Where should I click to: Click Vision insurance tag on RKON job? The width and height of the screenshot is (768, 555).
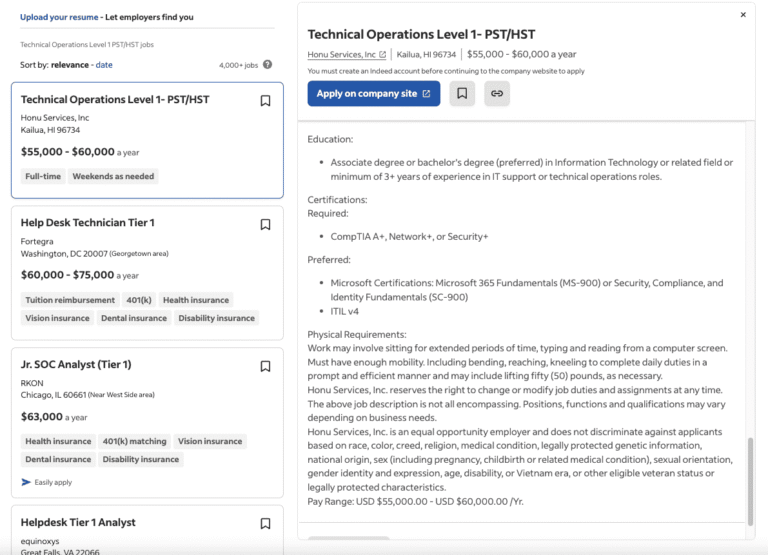click(x=210, y=441)
